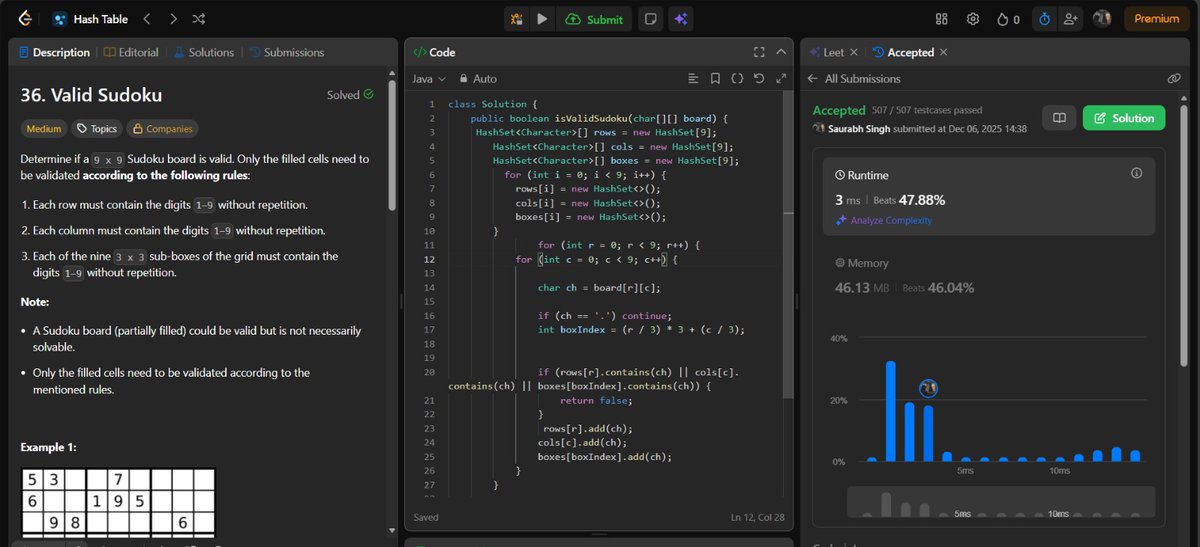Screen dimensions: 1200x547
Task: Click avatar marker on runtime chart
Action: (x=928, y=388)
